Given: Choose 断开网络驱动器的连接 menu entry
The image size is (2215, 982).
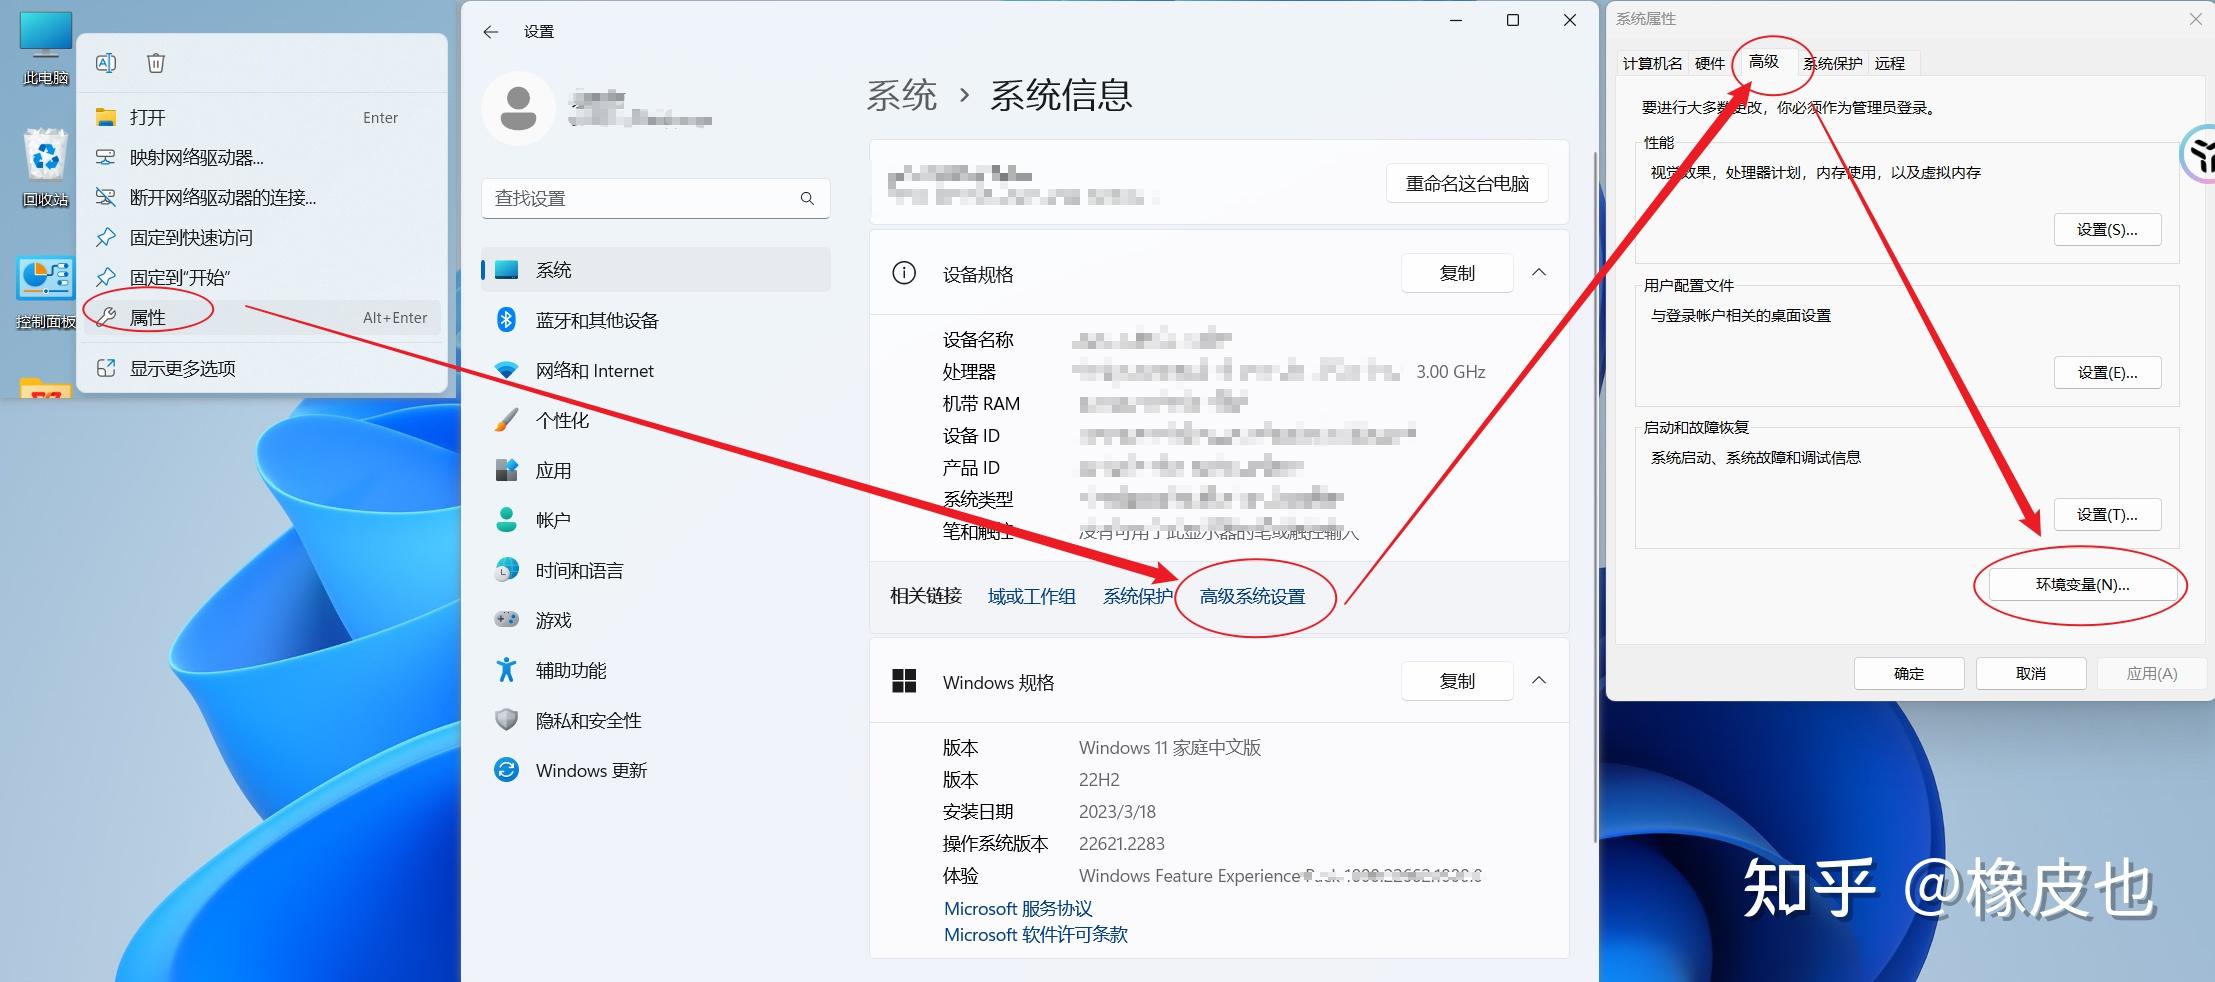Looking at the screenshot, I should click(x=262, y=197).
